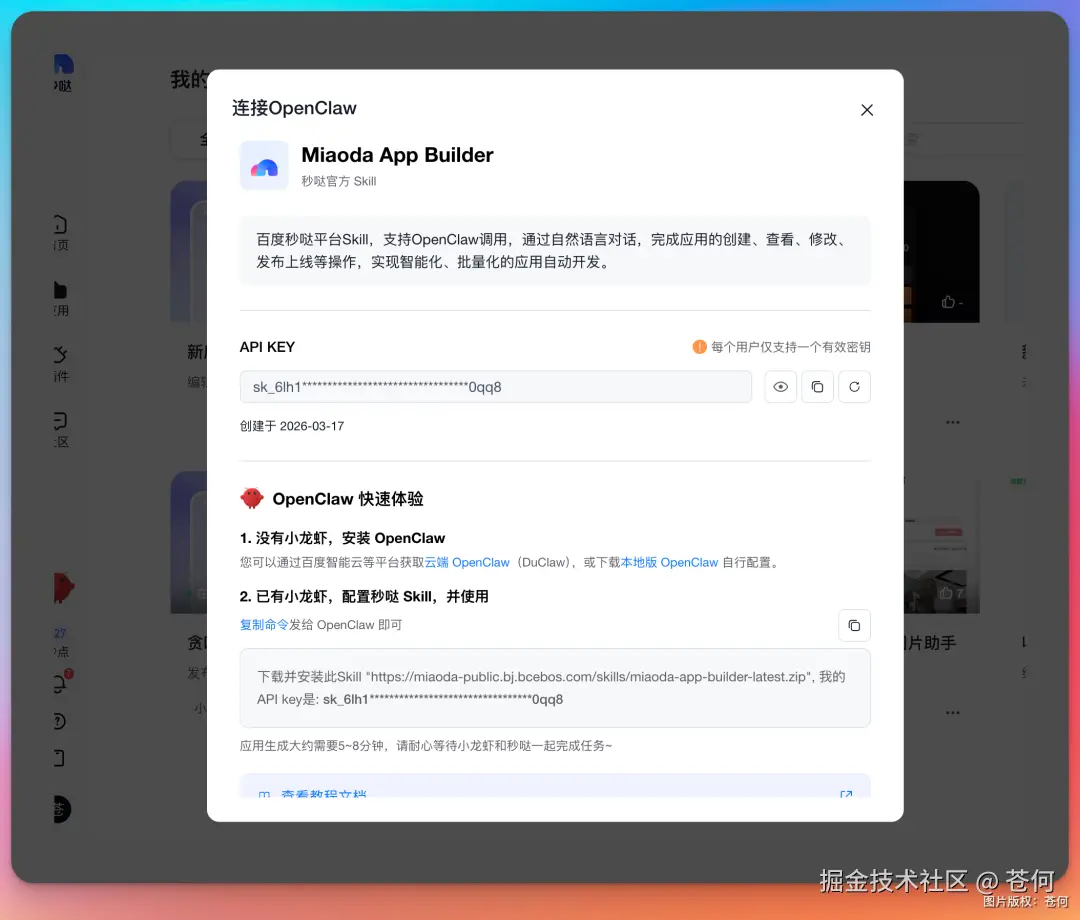Open notifications via the badged bell icon

pos(58,685)
